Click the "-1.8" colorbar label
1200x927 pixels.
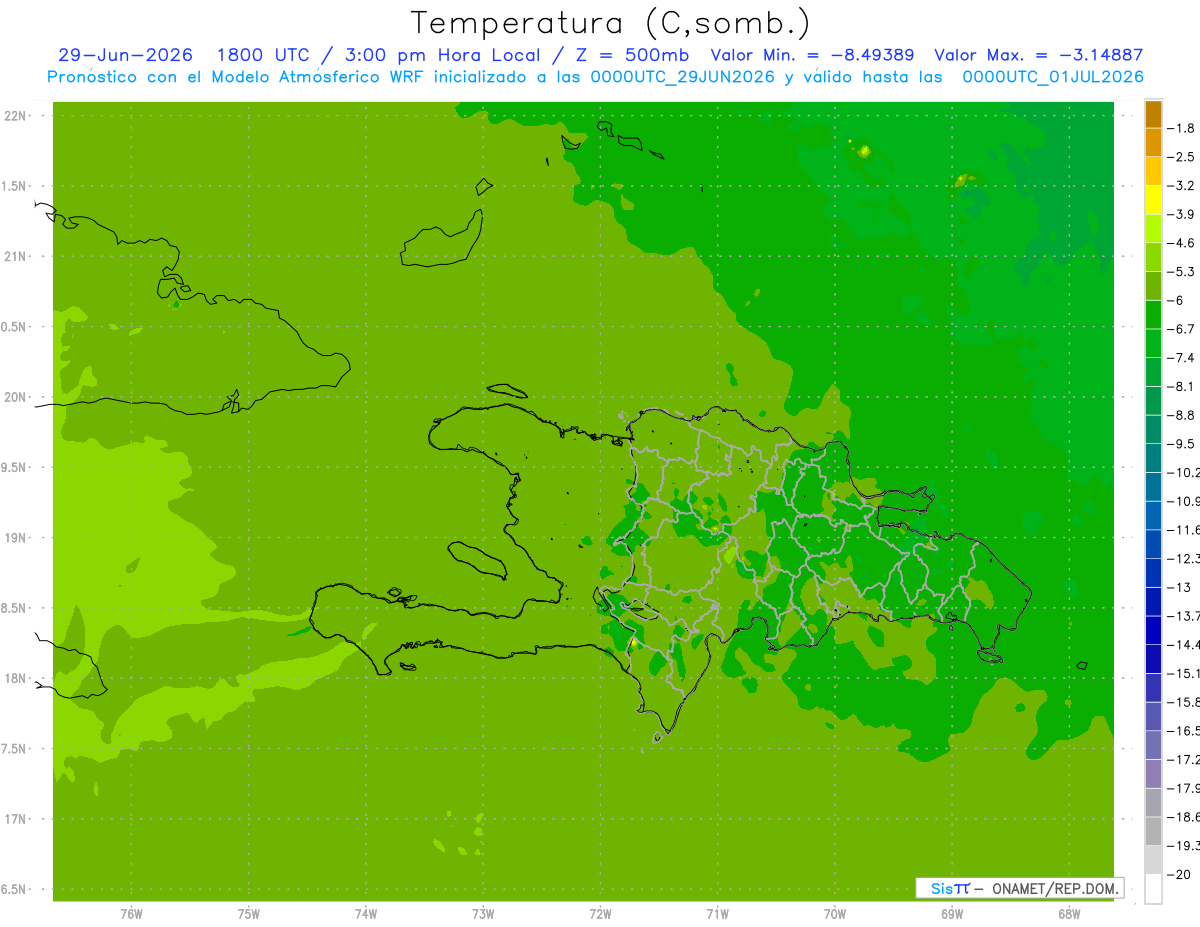[x=1183, y=128]
